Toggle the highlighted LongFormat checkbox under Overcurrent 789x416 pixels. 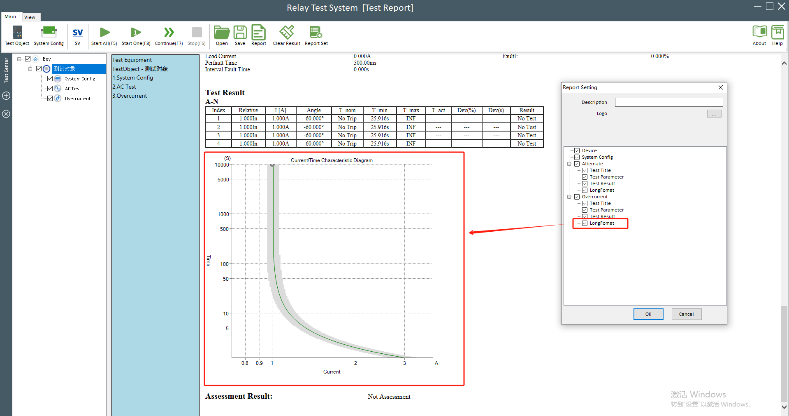tap(585, 223)
